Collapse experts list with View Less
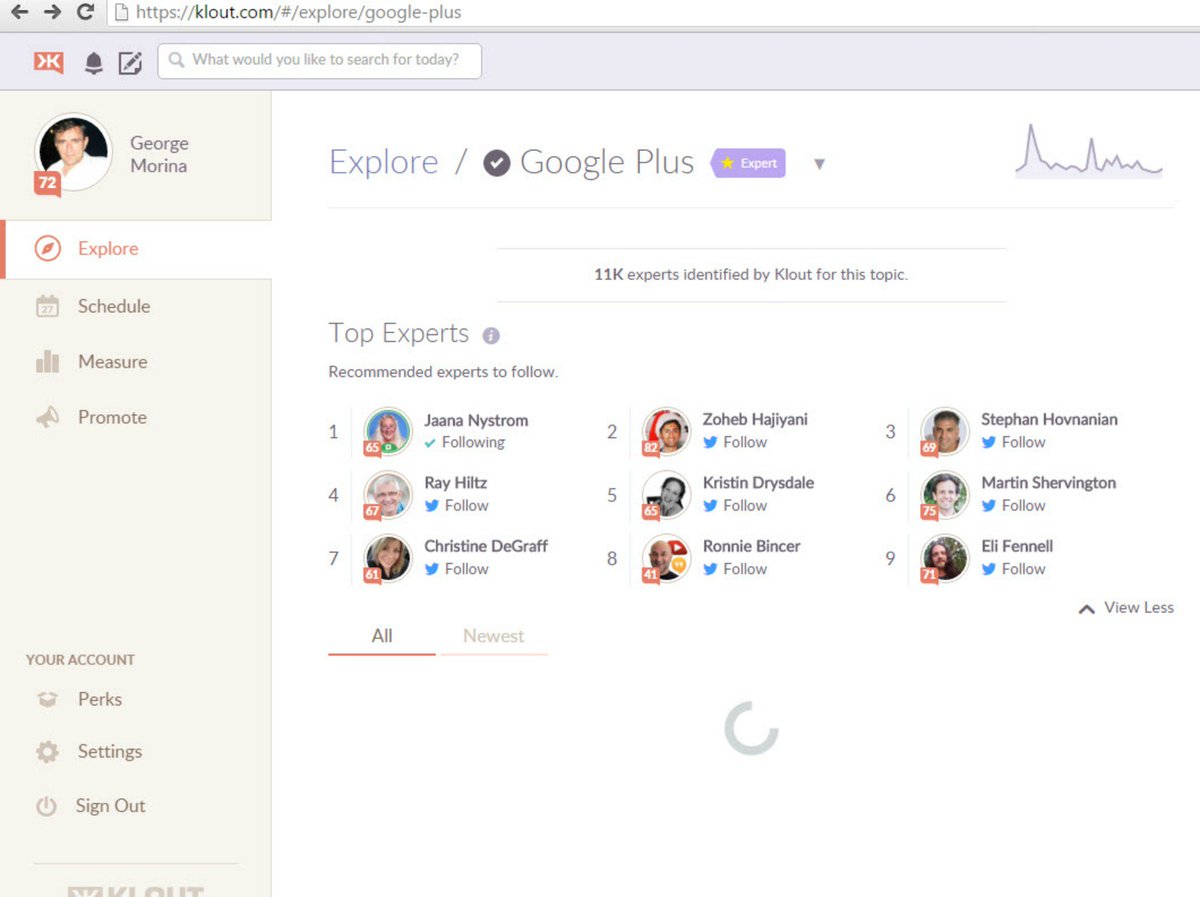The image size is (1200, 897). 1126,607
